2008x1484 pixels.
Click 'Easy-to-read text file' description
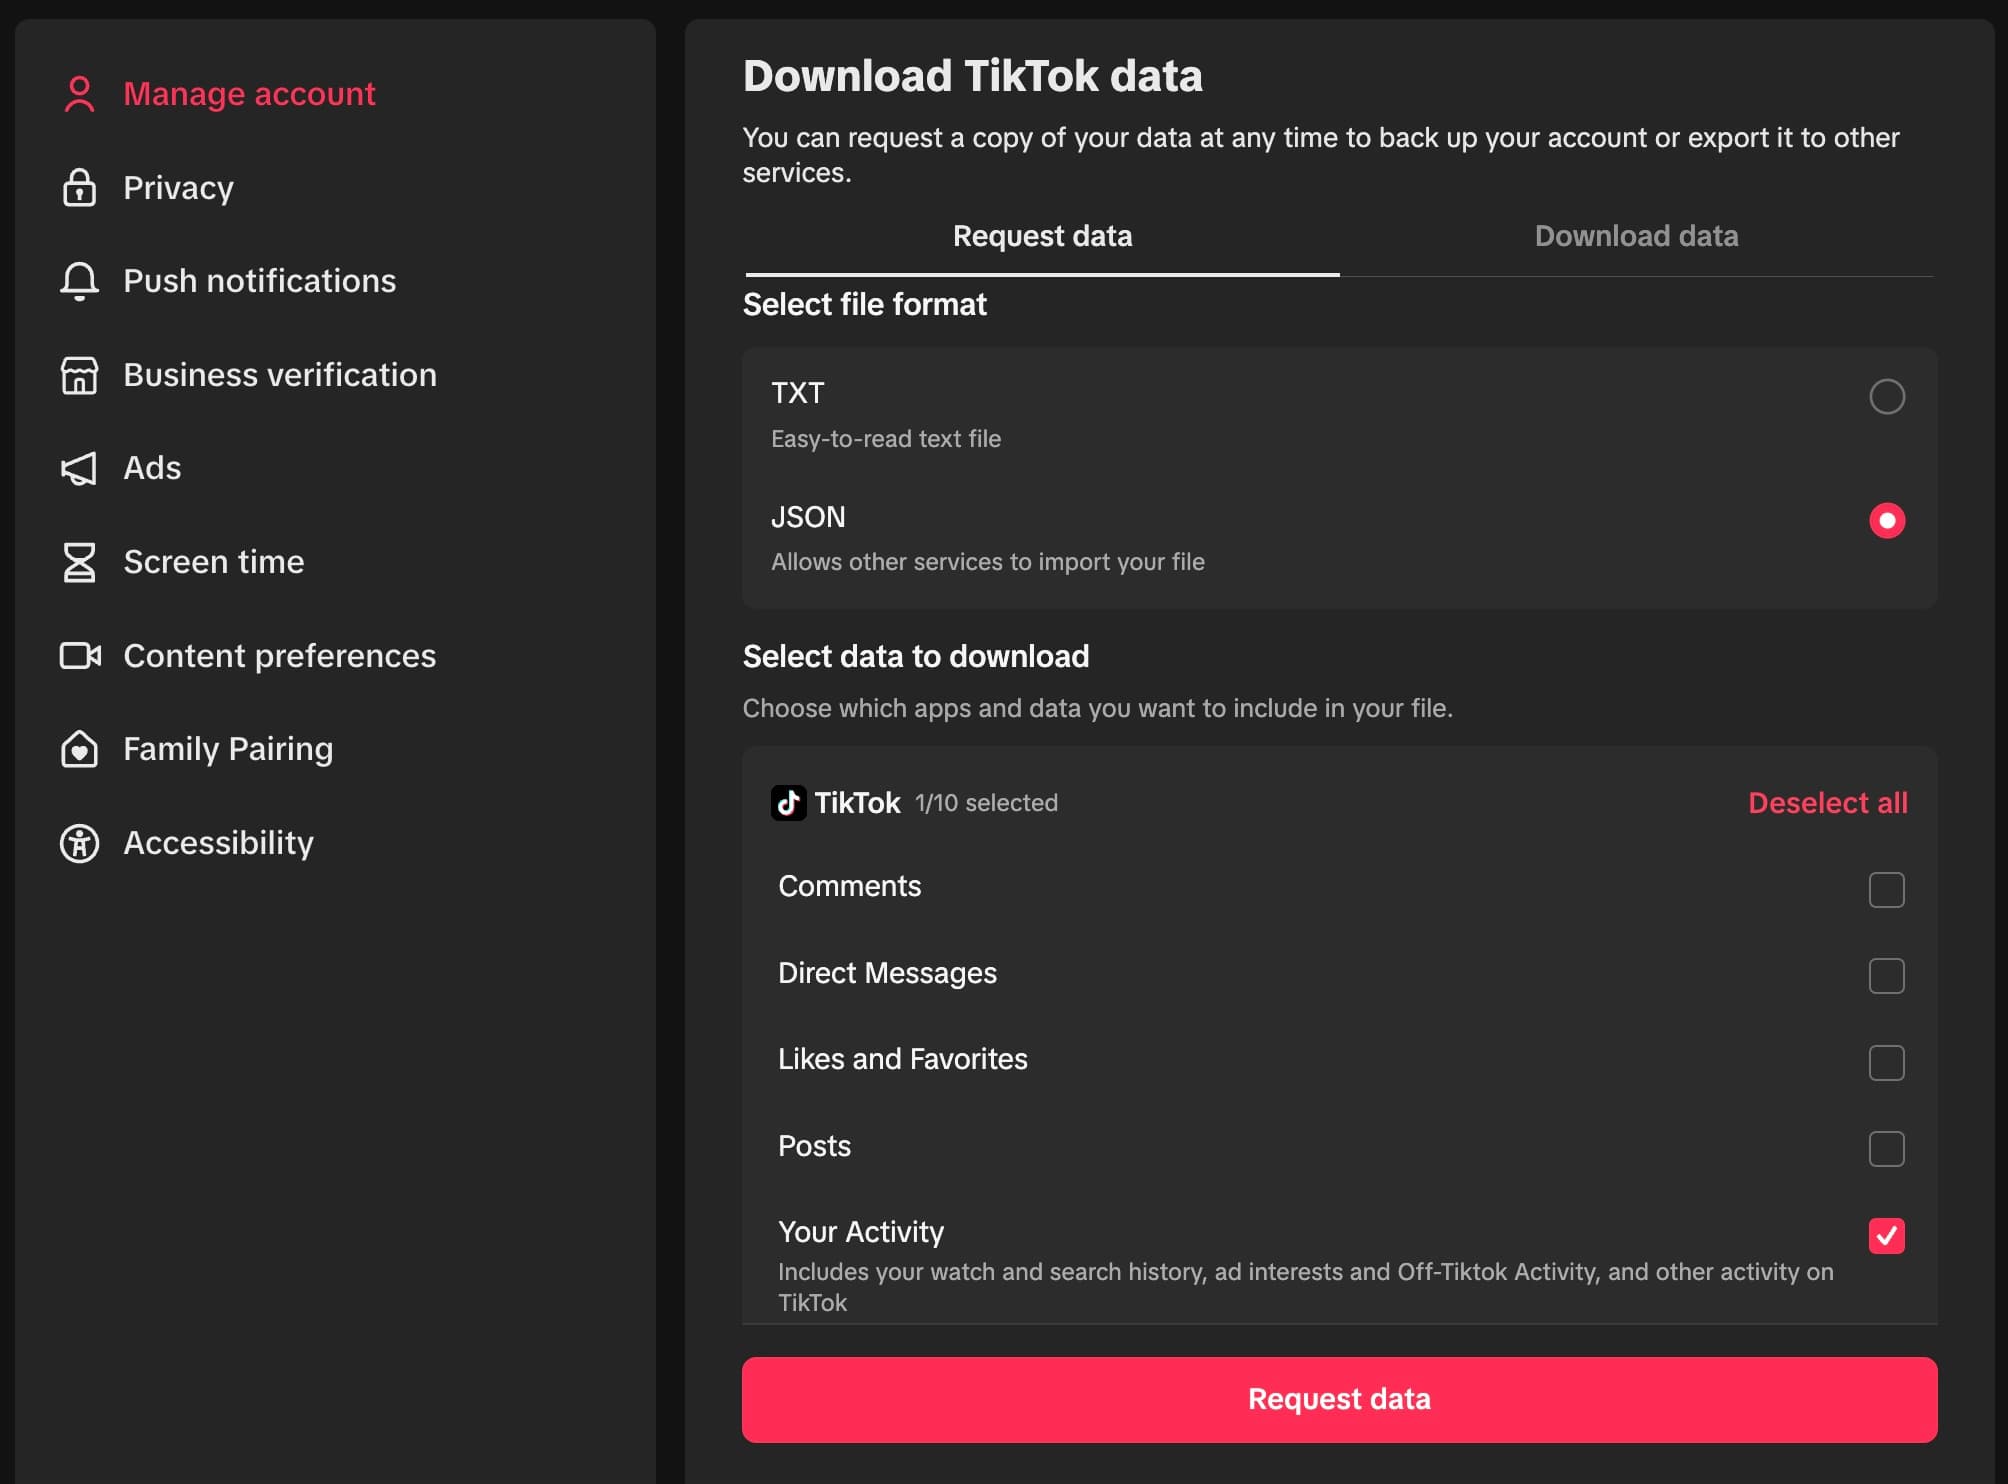886,439
